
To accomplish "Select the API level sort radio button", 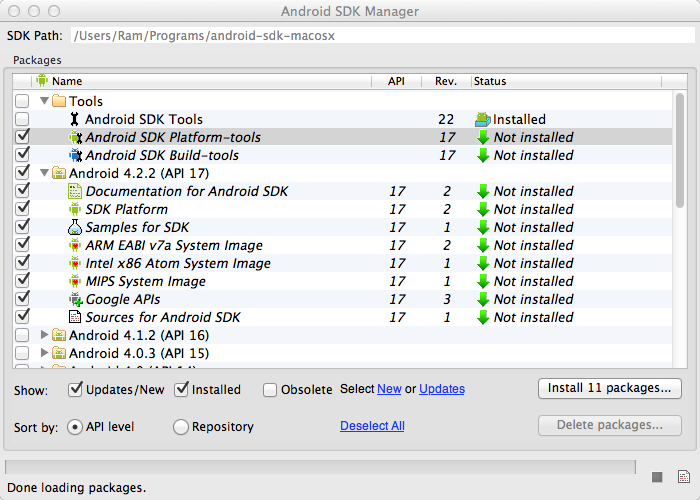I will 75,427.
